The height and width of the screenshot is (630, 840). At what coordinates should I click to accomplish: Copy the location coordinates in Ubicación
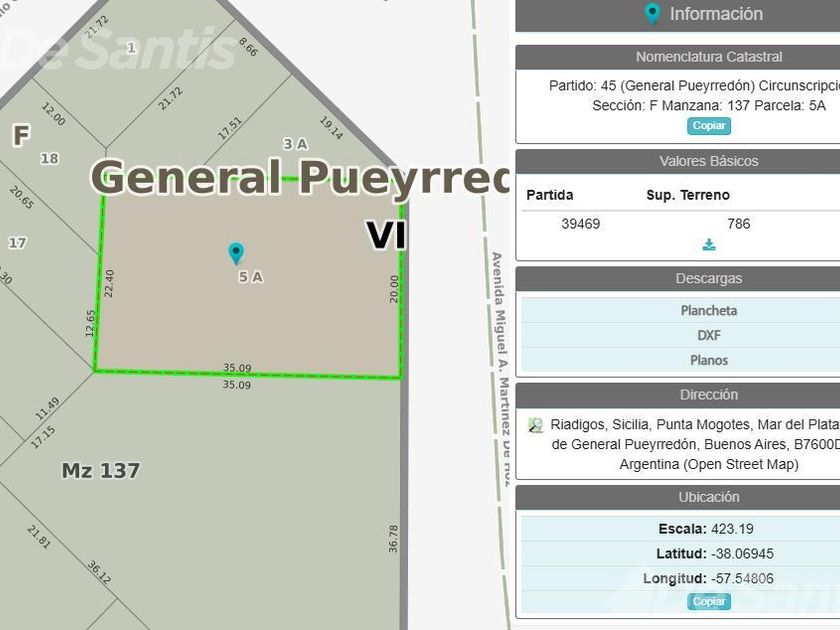pyautogui.click(x=709, y=601)
